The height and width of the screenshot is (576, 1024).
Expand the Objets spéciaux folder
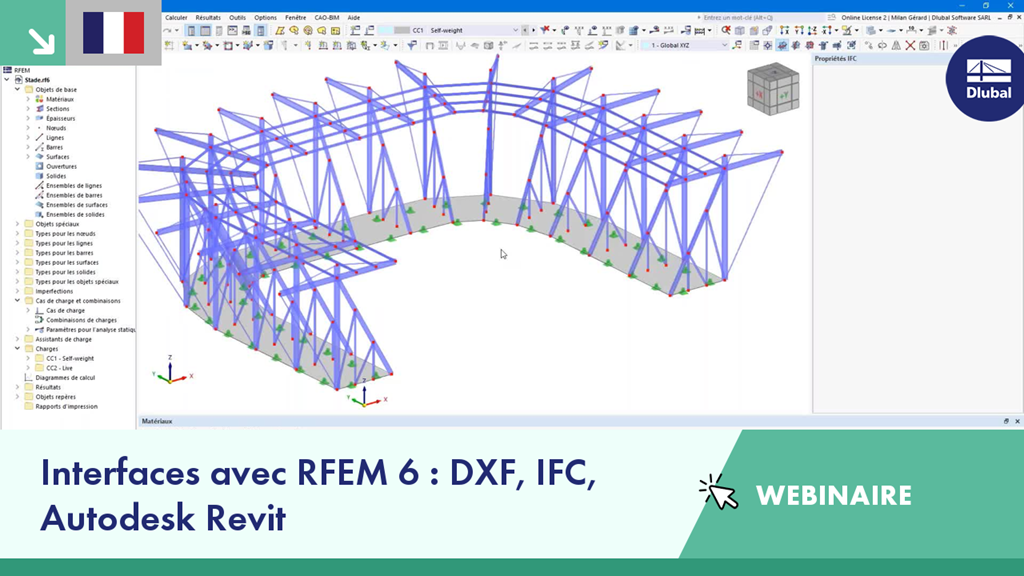click(18, 224)
